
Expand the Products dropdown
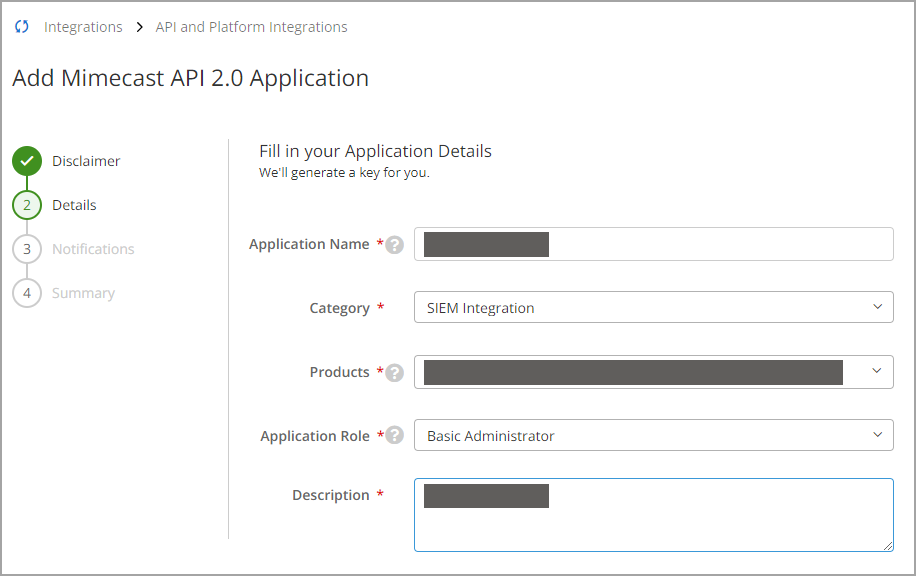point(654,372)
